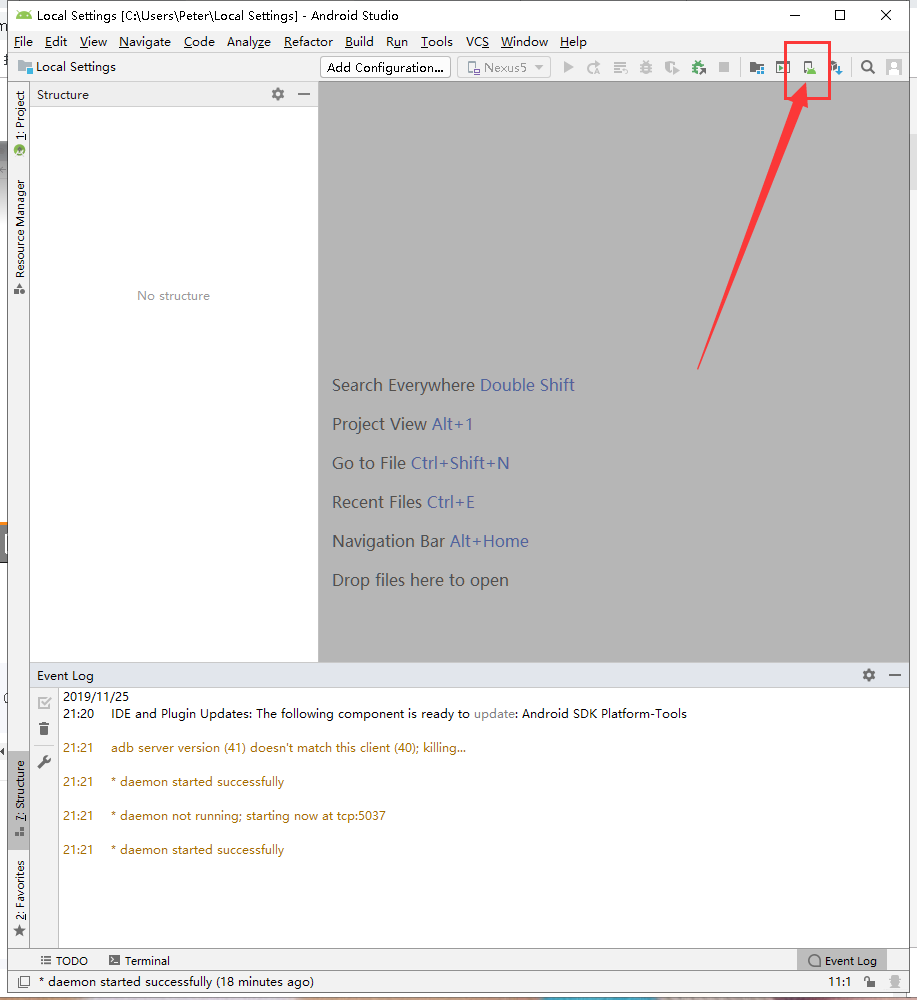Click cursor position 11:1 in status bar

pos(839,982)
